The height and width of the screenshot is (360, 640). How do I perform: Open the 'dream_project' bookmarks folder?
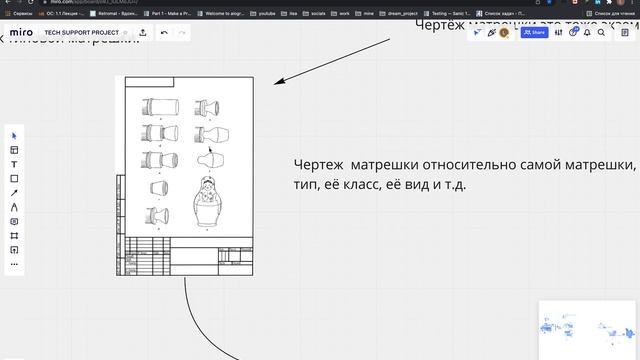[398, 13]
